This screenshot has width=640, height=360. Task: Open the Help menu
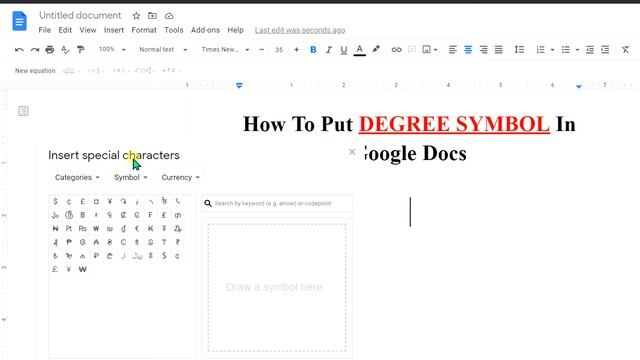tap(236, 30)
